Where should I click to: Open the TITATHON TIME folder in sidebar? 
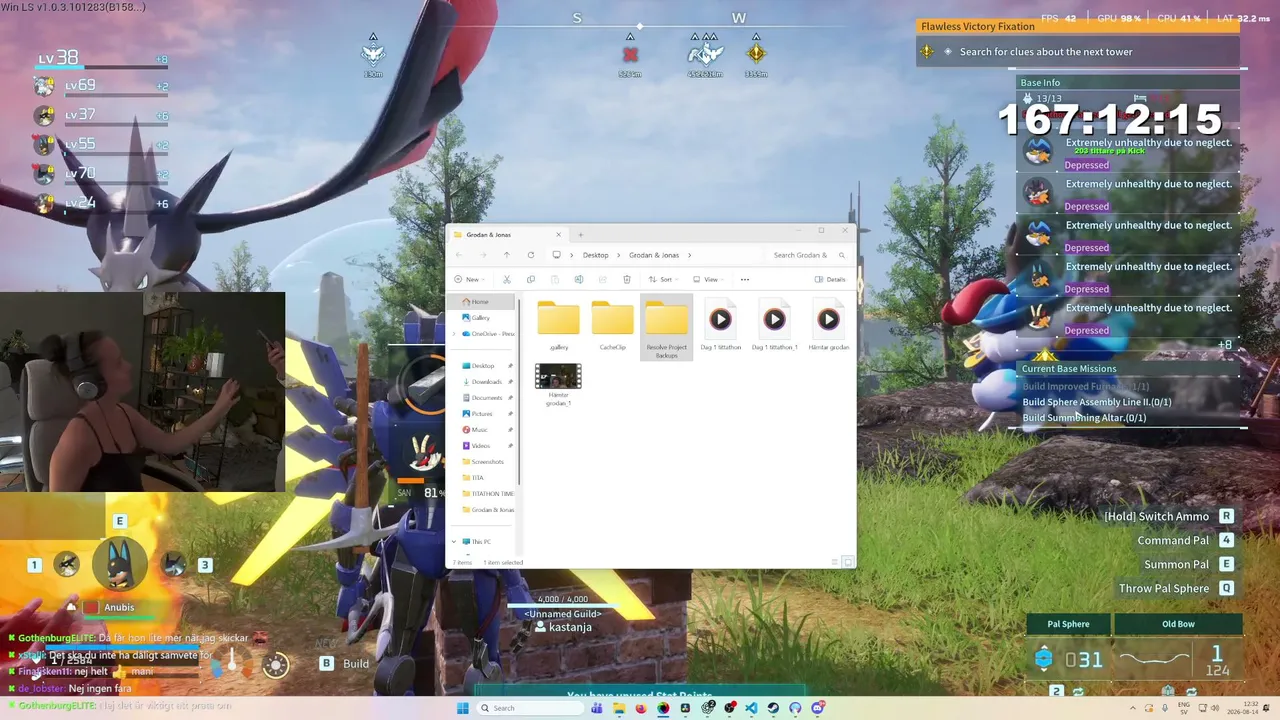coord(488,494)
